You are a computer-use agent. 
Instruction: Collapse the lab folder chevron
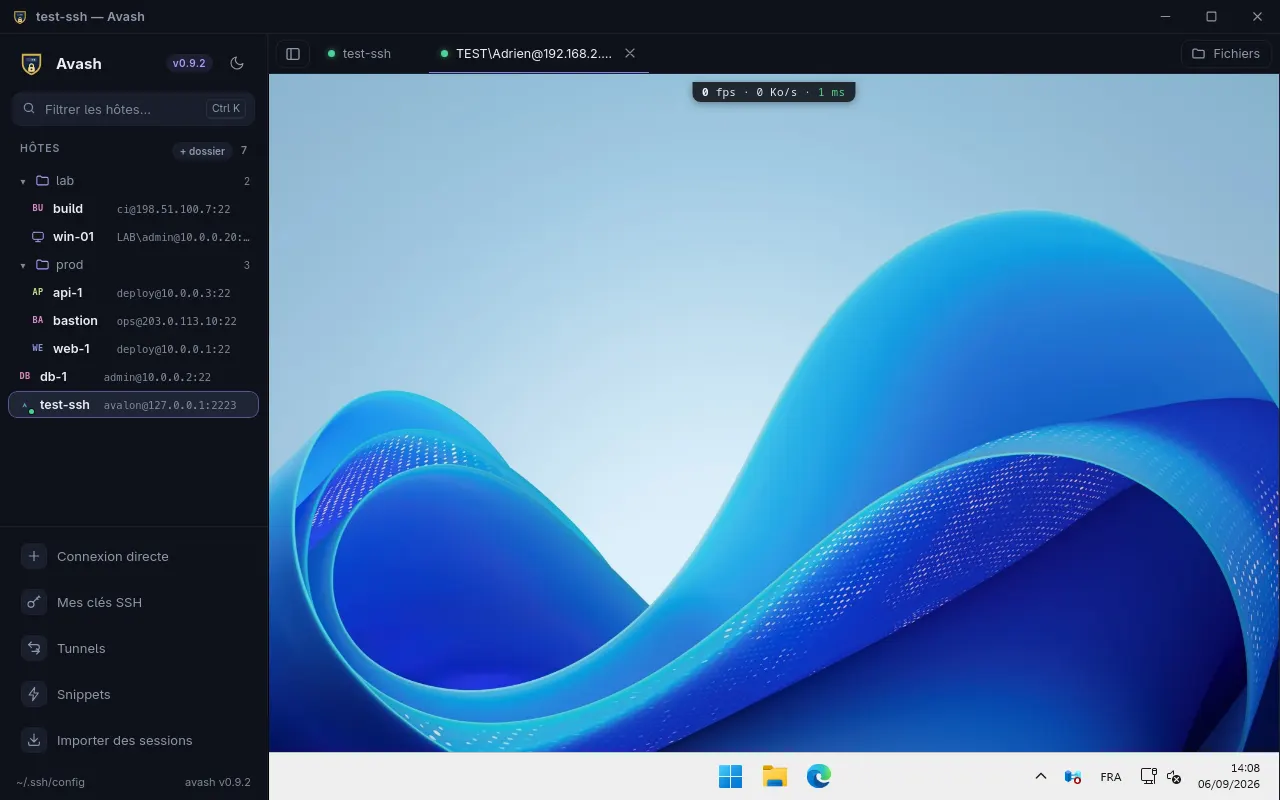click(x=23, y=181)
